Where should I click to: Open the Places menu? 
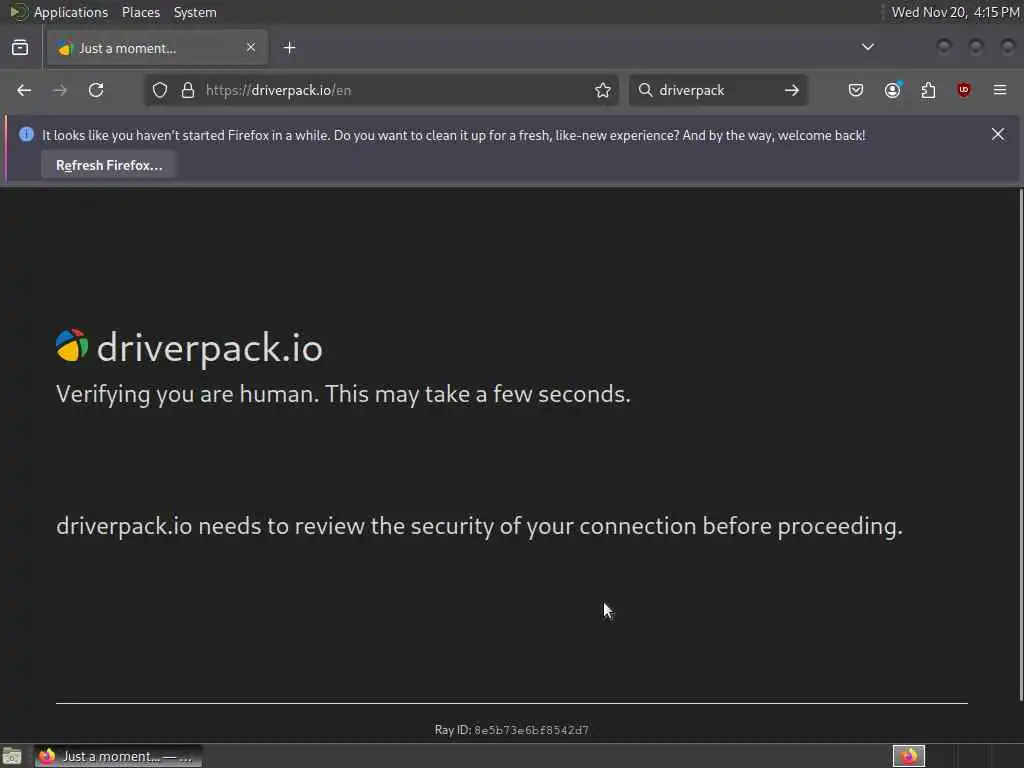tap(141, 12)
